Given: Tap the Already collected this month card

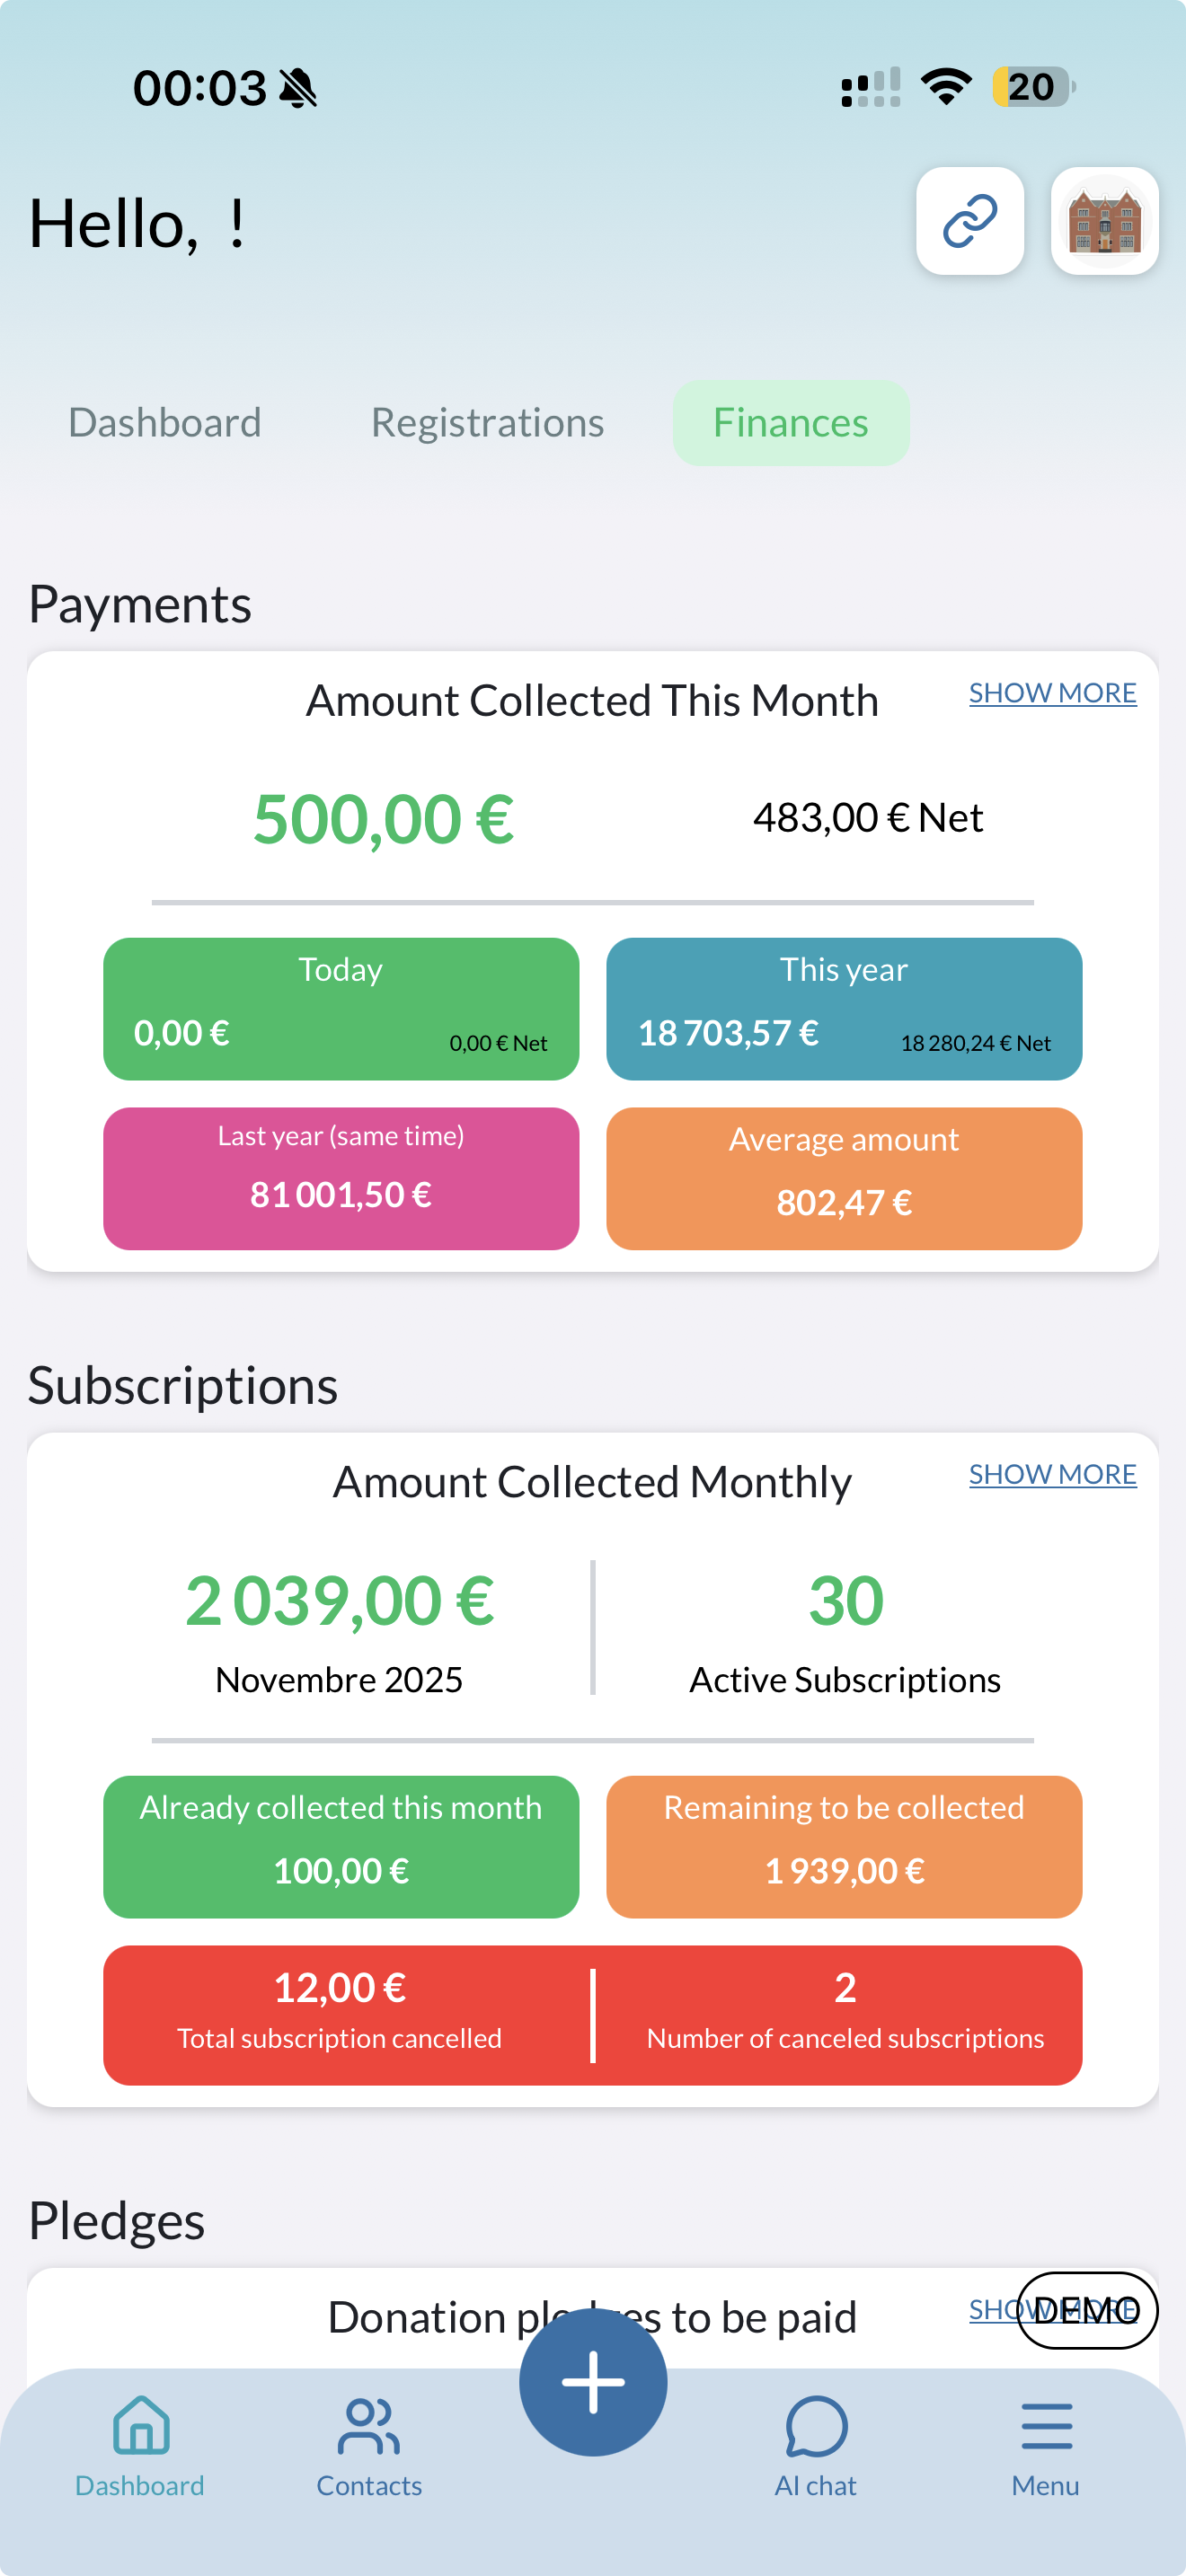Looking at the screenshot, I should point(341,1846).
